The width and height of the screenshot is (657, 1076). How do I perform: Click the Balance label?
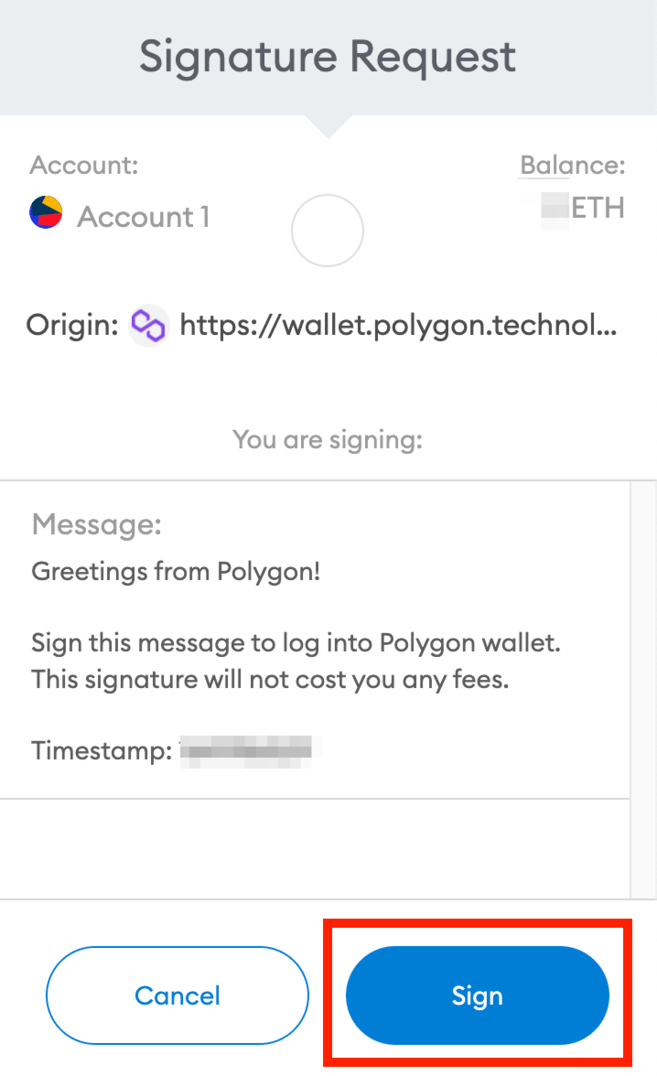tap(572, 165)
